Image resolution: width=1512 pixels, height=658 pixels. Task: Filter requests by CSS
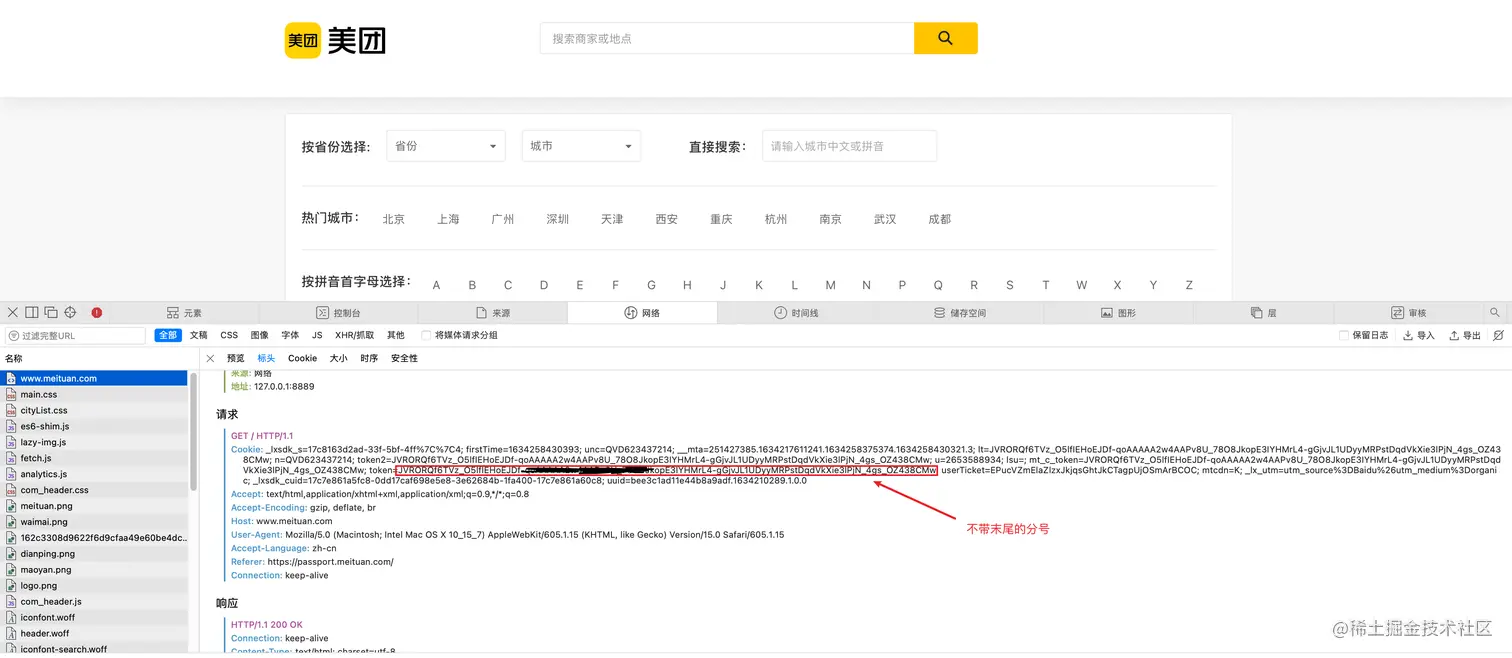pyautogui.click(x=229, y=336)
